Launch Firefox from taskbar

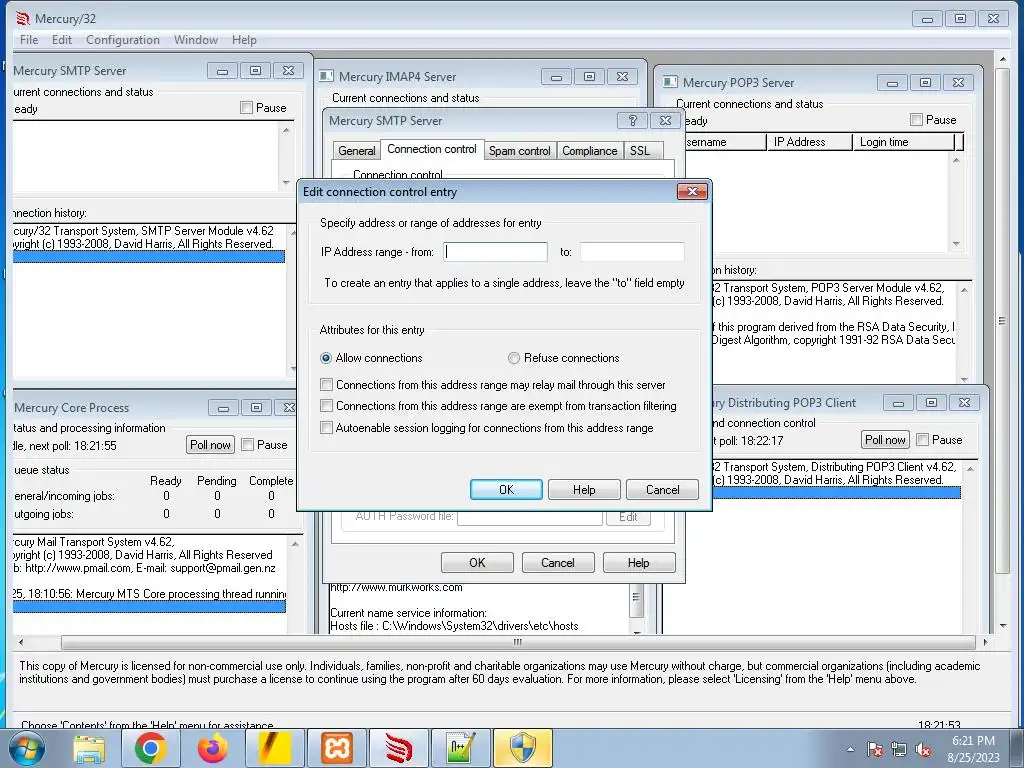212,748
